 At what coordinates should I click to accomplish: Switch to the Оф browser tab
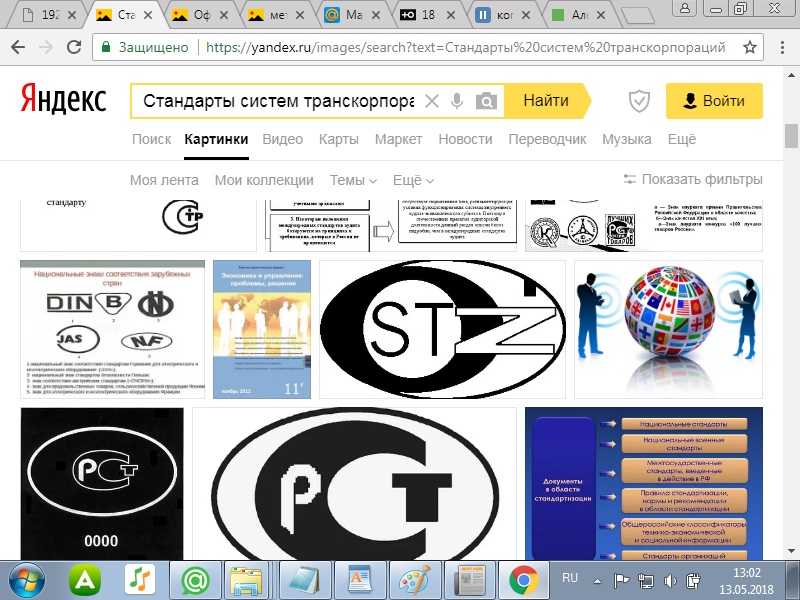195,15
